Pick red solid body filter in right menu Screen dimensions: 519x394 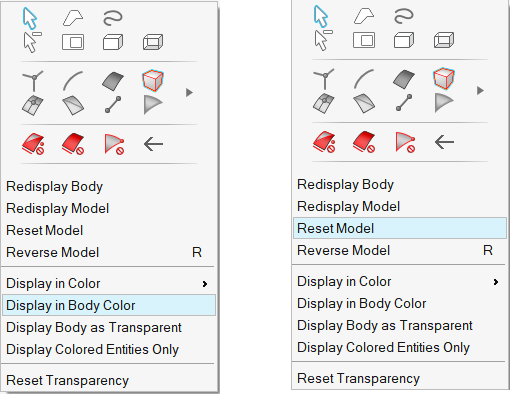444,78
